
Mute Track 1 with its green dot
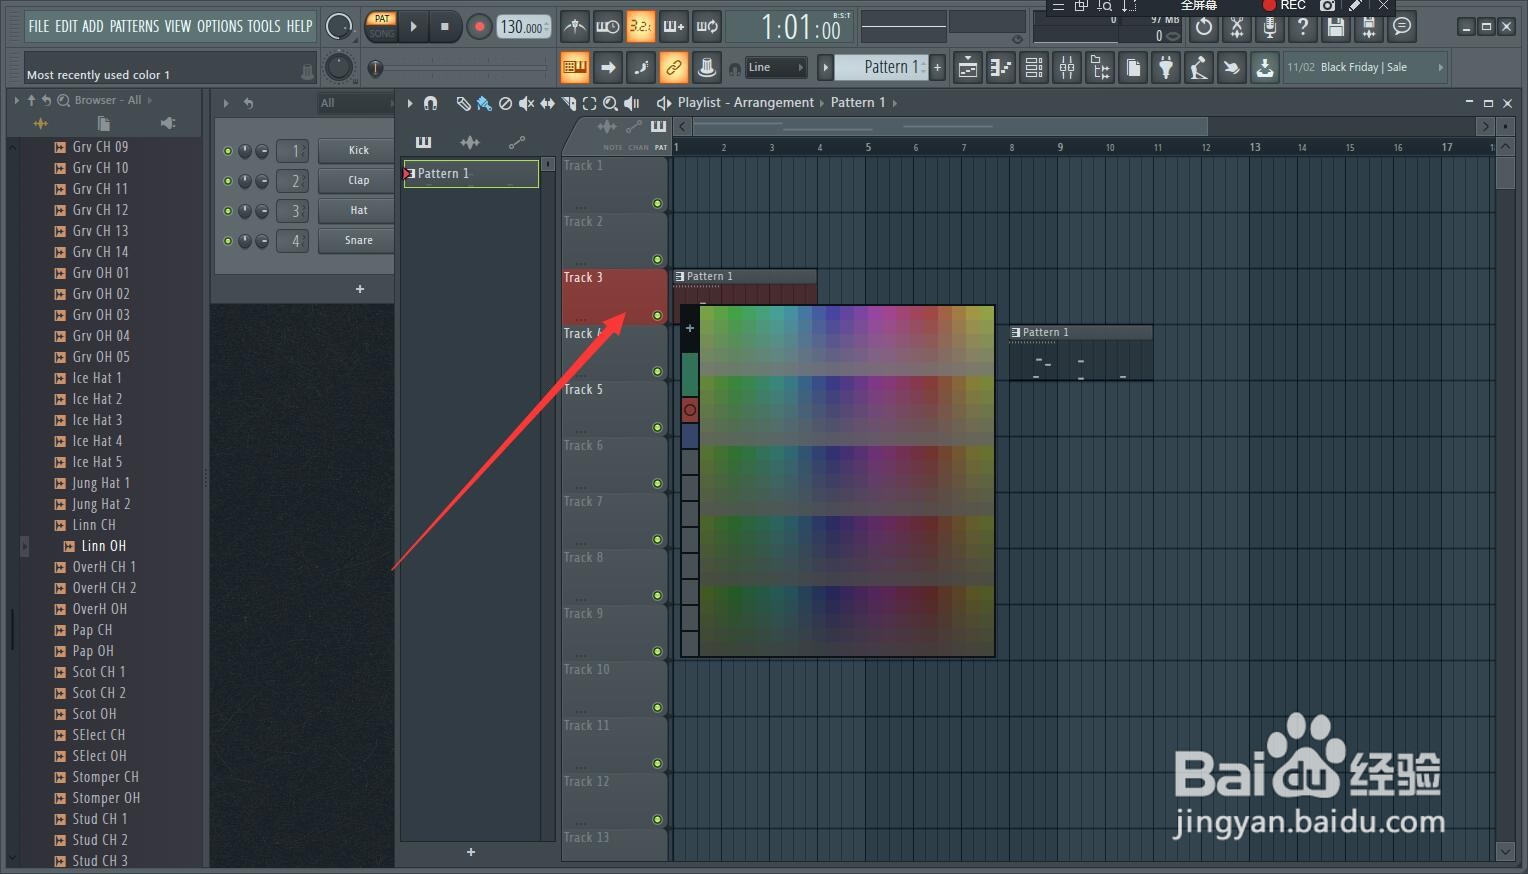click(657, 204)
